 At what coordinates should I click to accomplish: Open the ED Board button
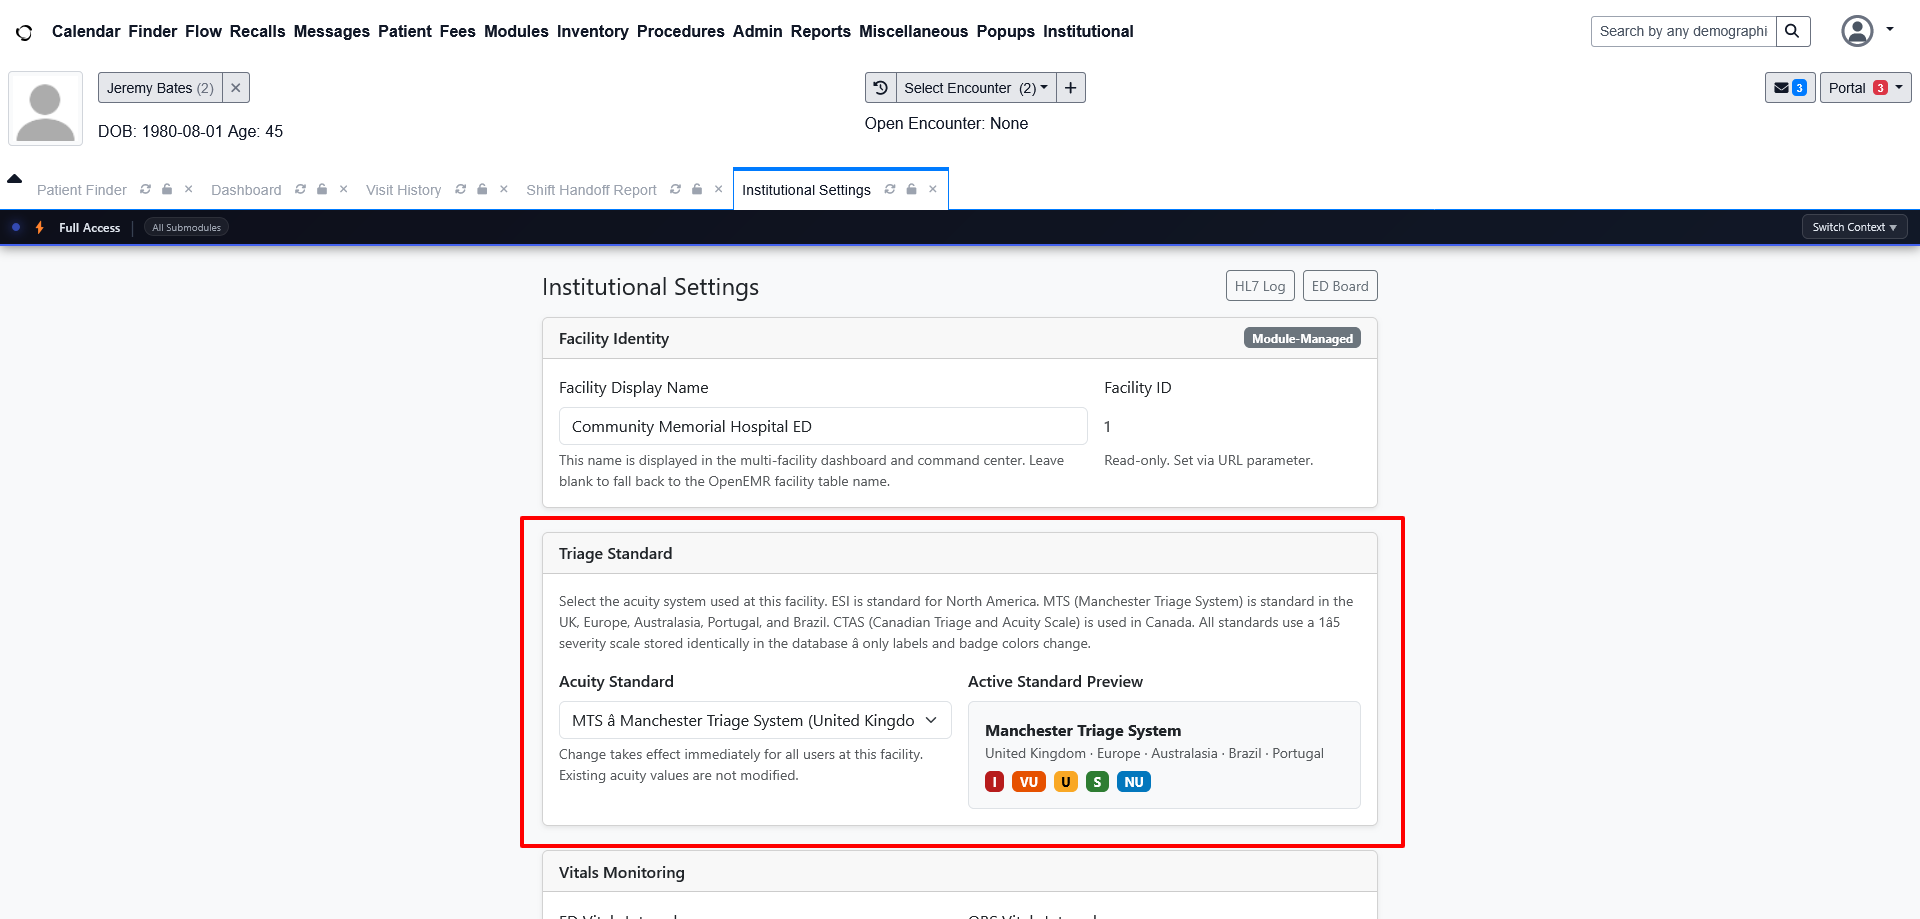click(1339, 286)
